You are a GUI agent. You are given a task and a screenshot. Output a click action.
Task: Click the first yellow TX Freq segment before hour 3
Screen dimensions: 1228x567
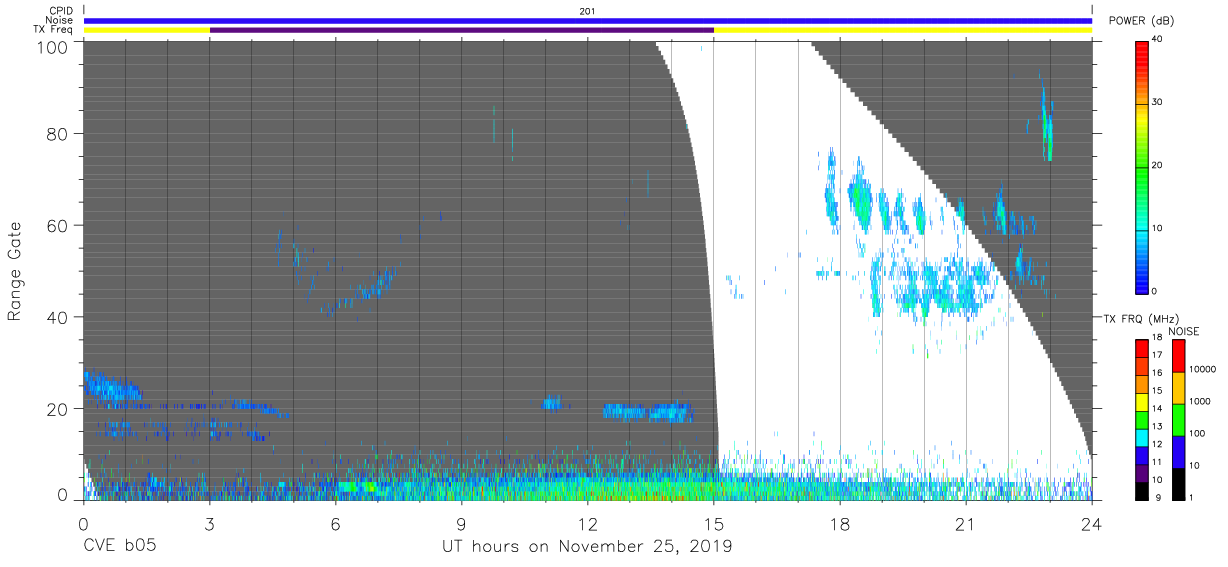146,30
